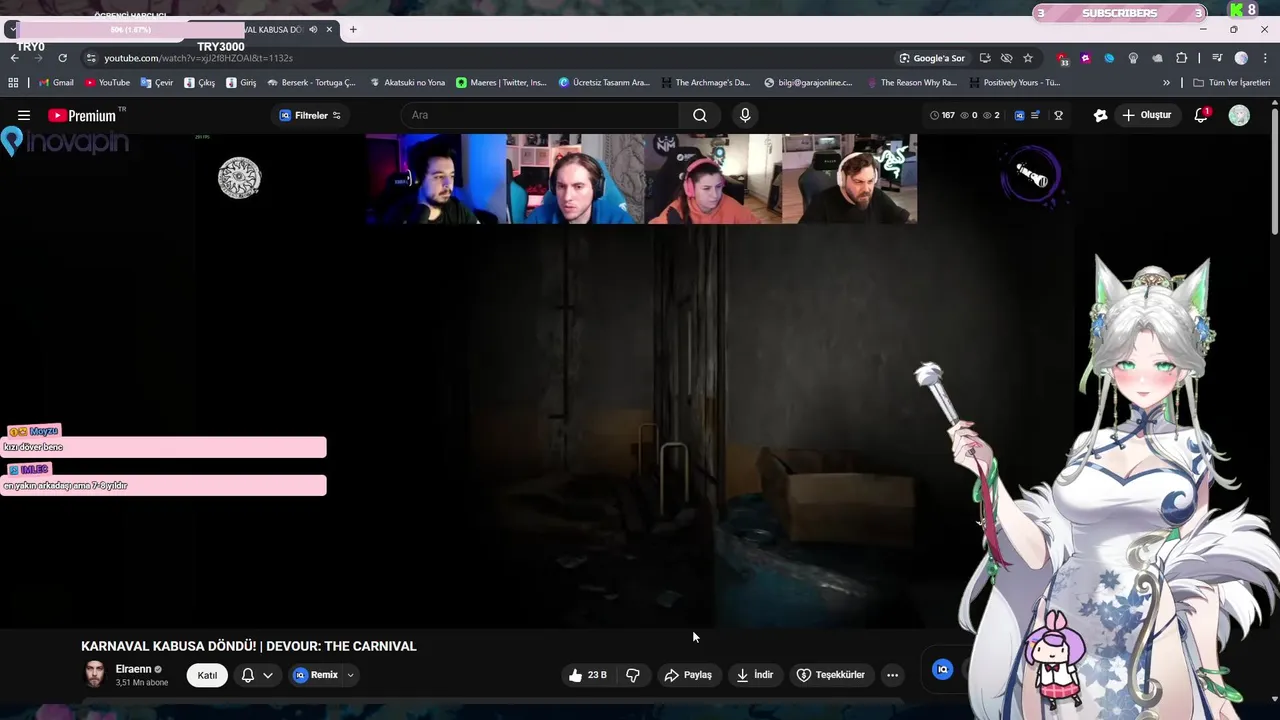Open the Elraenn channel name link
Image resolution: width=1280 pixels, height=720 pixels.
coord(133,669)
